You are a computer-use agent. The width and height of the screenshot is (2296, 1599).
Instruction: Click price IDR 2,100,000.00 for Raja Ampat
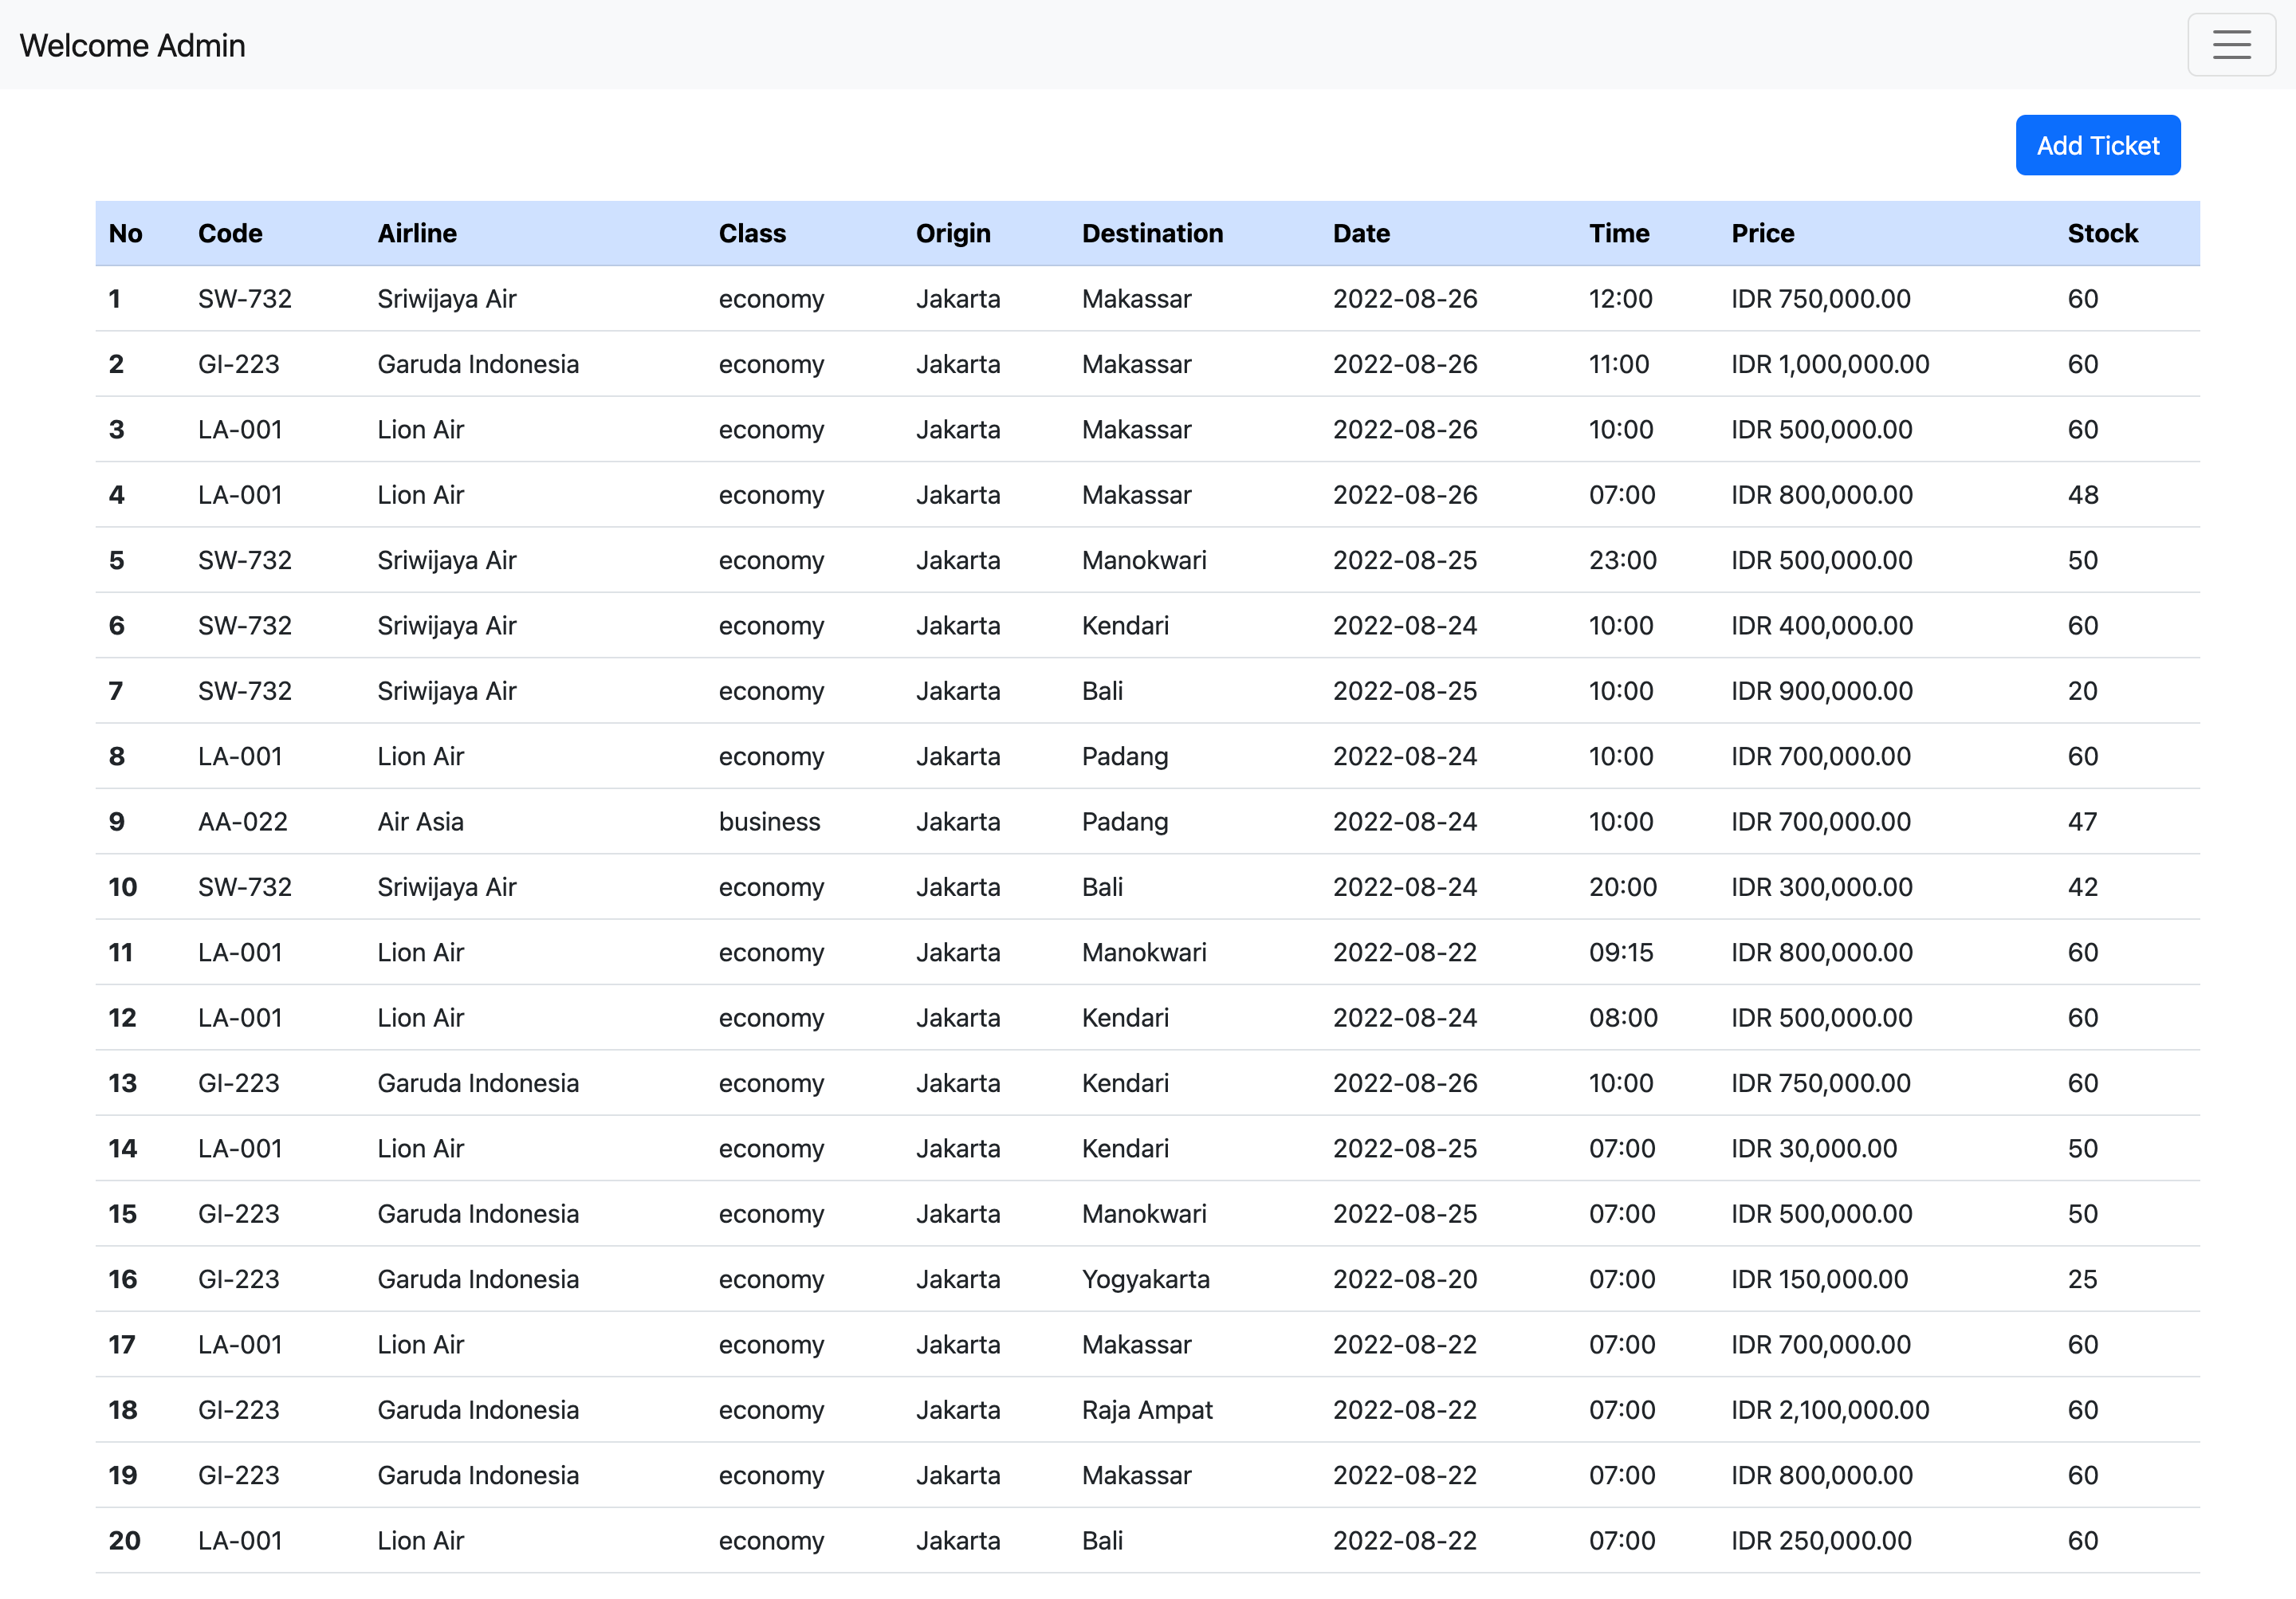click(1830, 1410)
